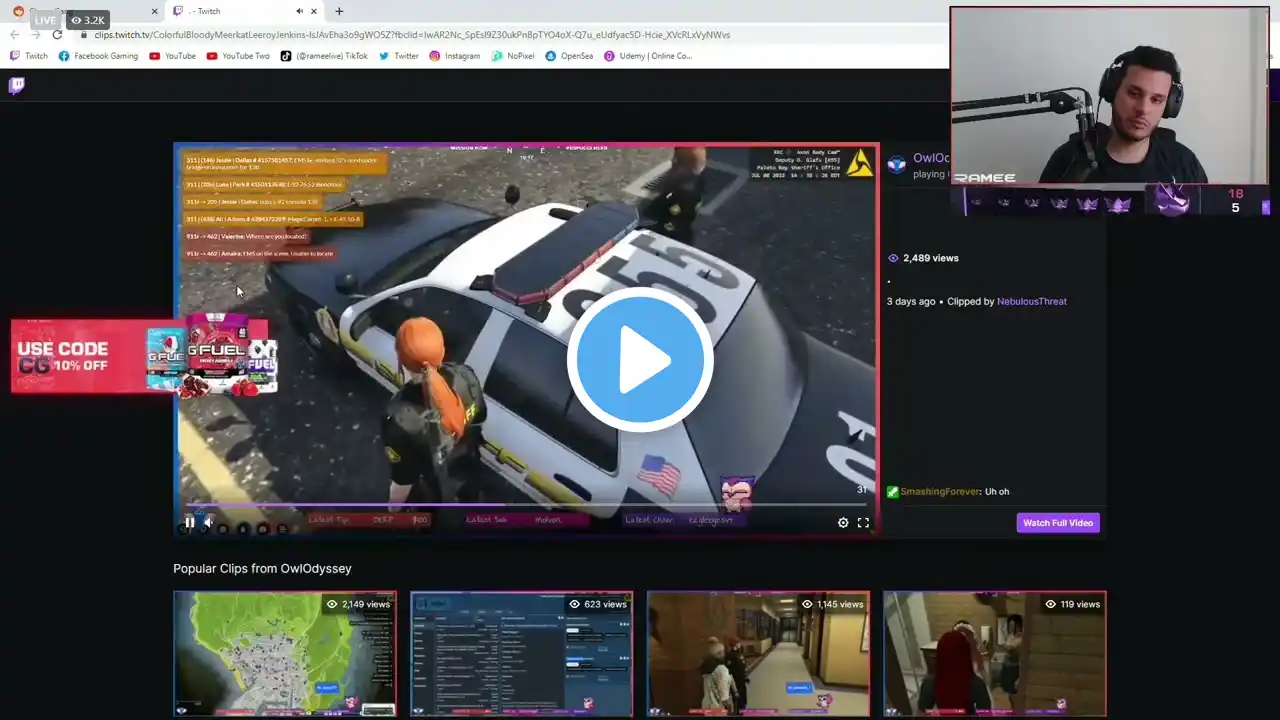
Task: Mute the clip using the player volume icon
Action: click(209, 522)
